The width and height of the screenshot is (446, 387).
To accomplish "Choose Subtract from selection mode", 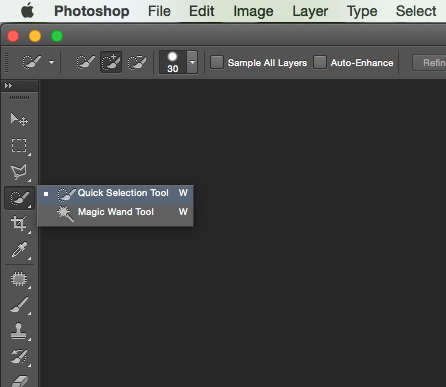I will [x=137, y=62].
